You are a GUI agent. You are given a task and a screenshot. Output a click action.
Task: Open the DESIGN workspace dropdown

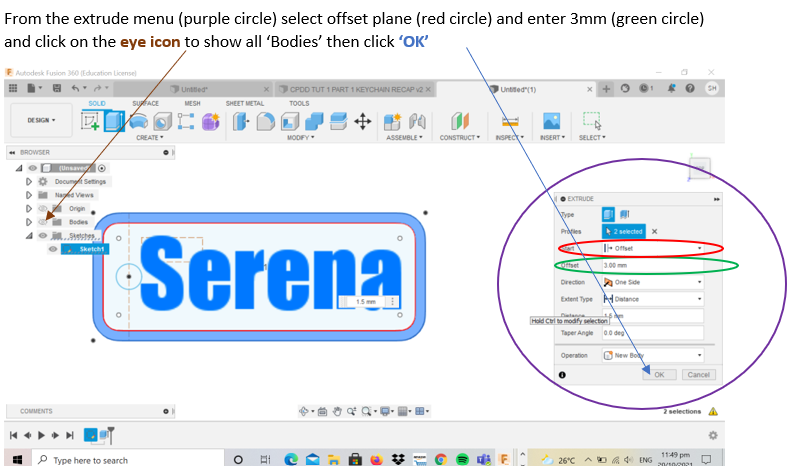pyautogui.click(x=41, y=120)
